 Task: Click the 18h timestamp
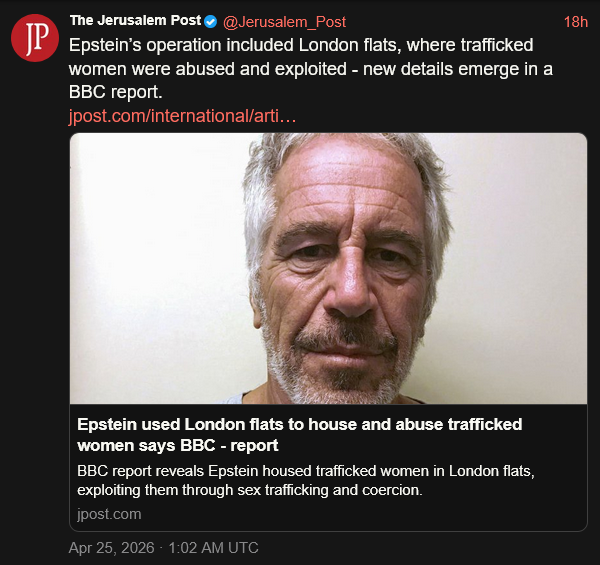coord(575,21)
